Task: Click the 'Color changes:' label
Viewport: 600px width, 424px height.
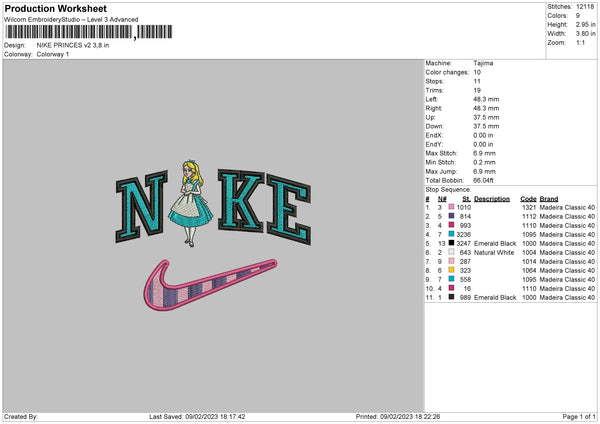Action: coord(447,72)
